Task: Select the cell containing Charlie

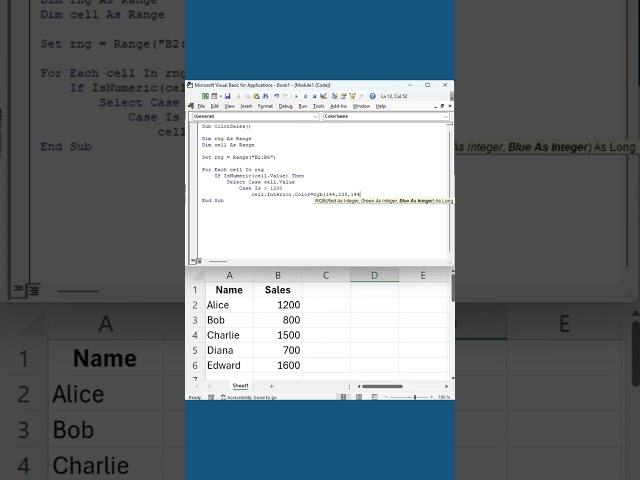Action: click(229, 335)
